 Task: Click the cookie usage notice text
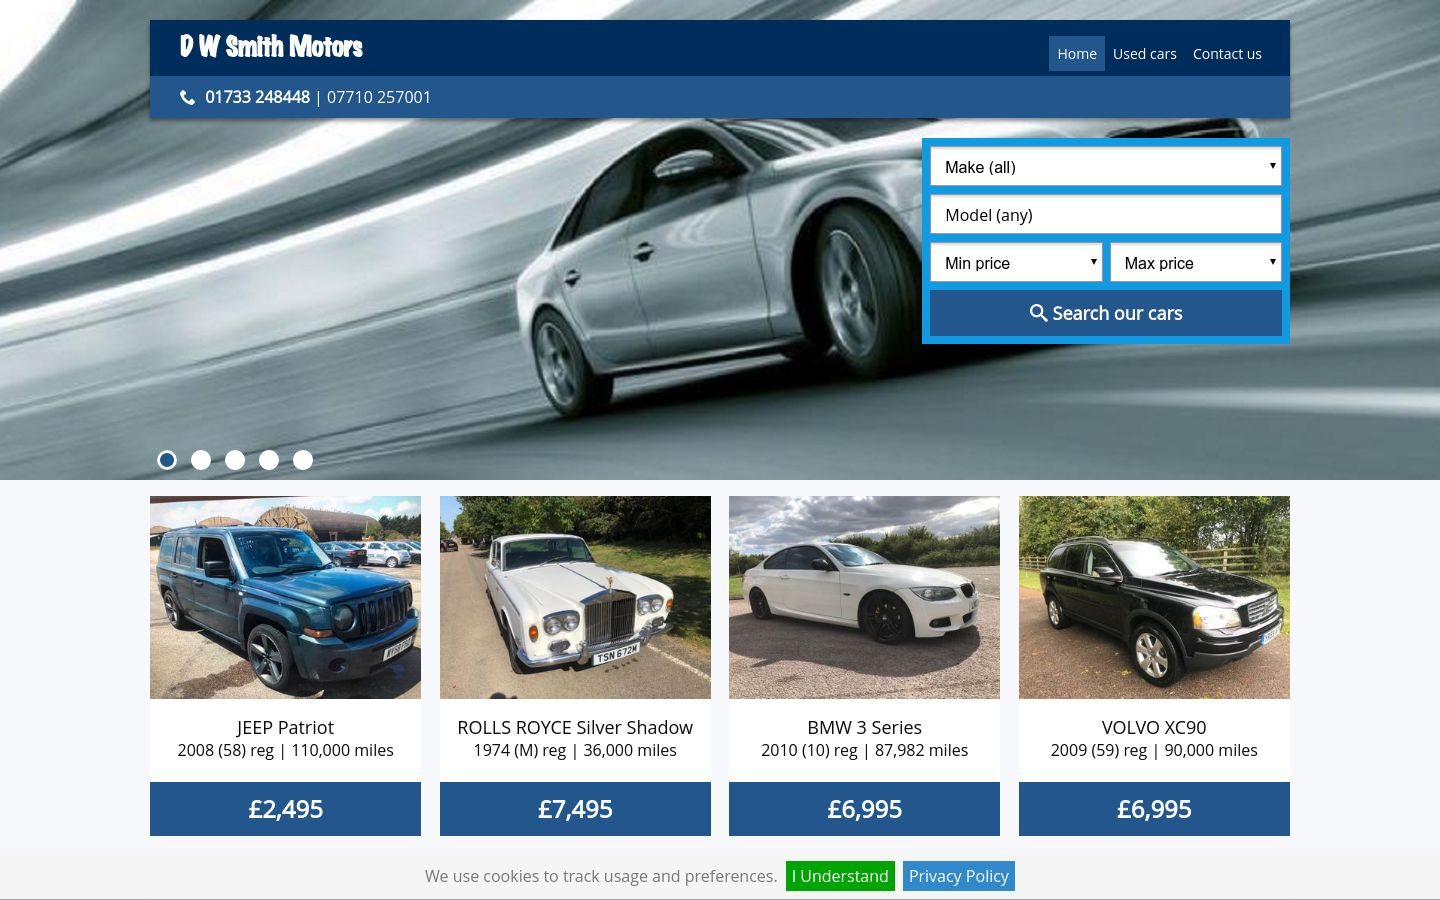click(601, 876)
